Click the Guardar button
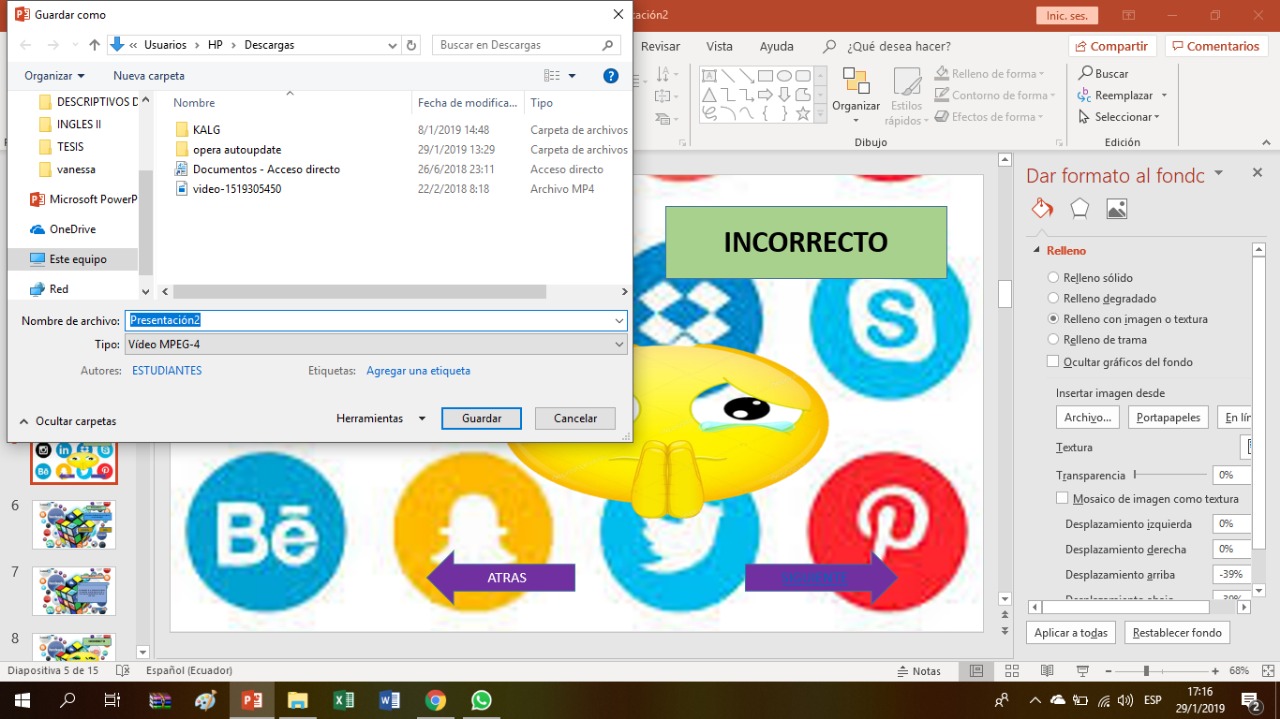 481,418
